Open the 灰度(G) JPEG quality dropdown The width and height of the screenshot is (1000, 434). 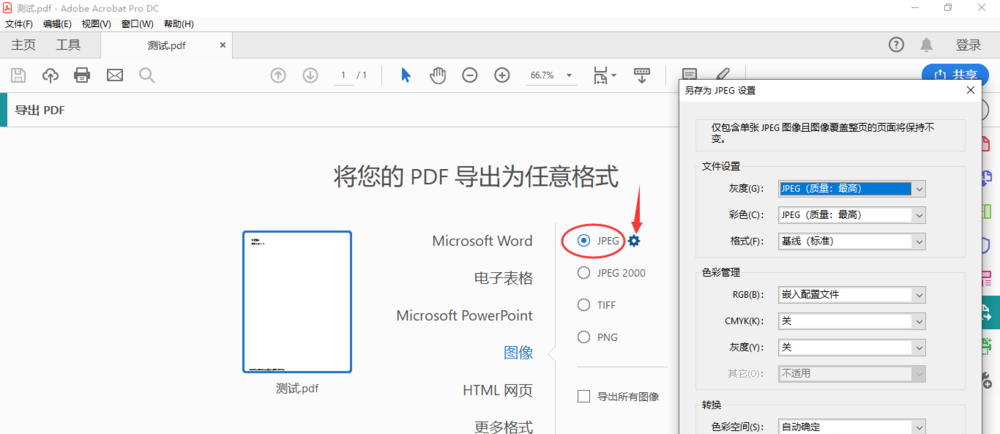click(x=852, y=189)
